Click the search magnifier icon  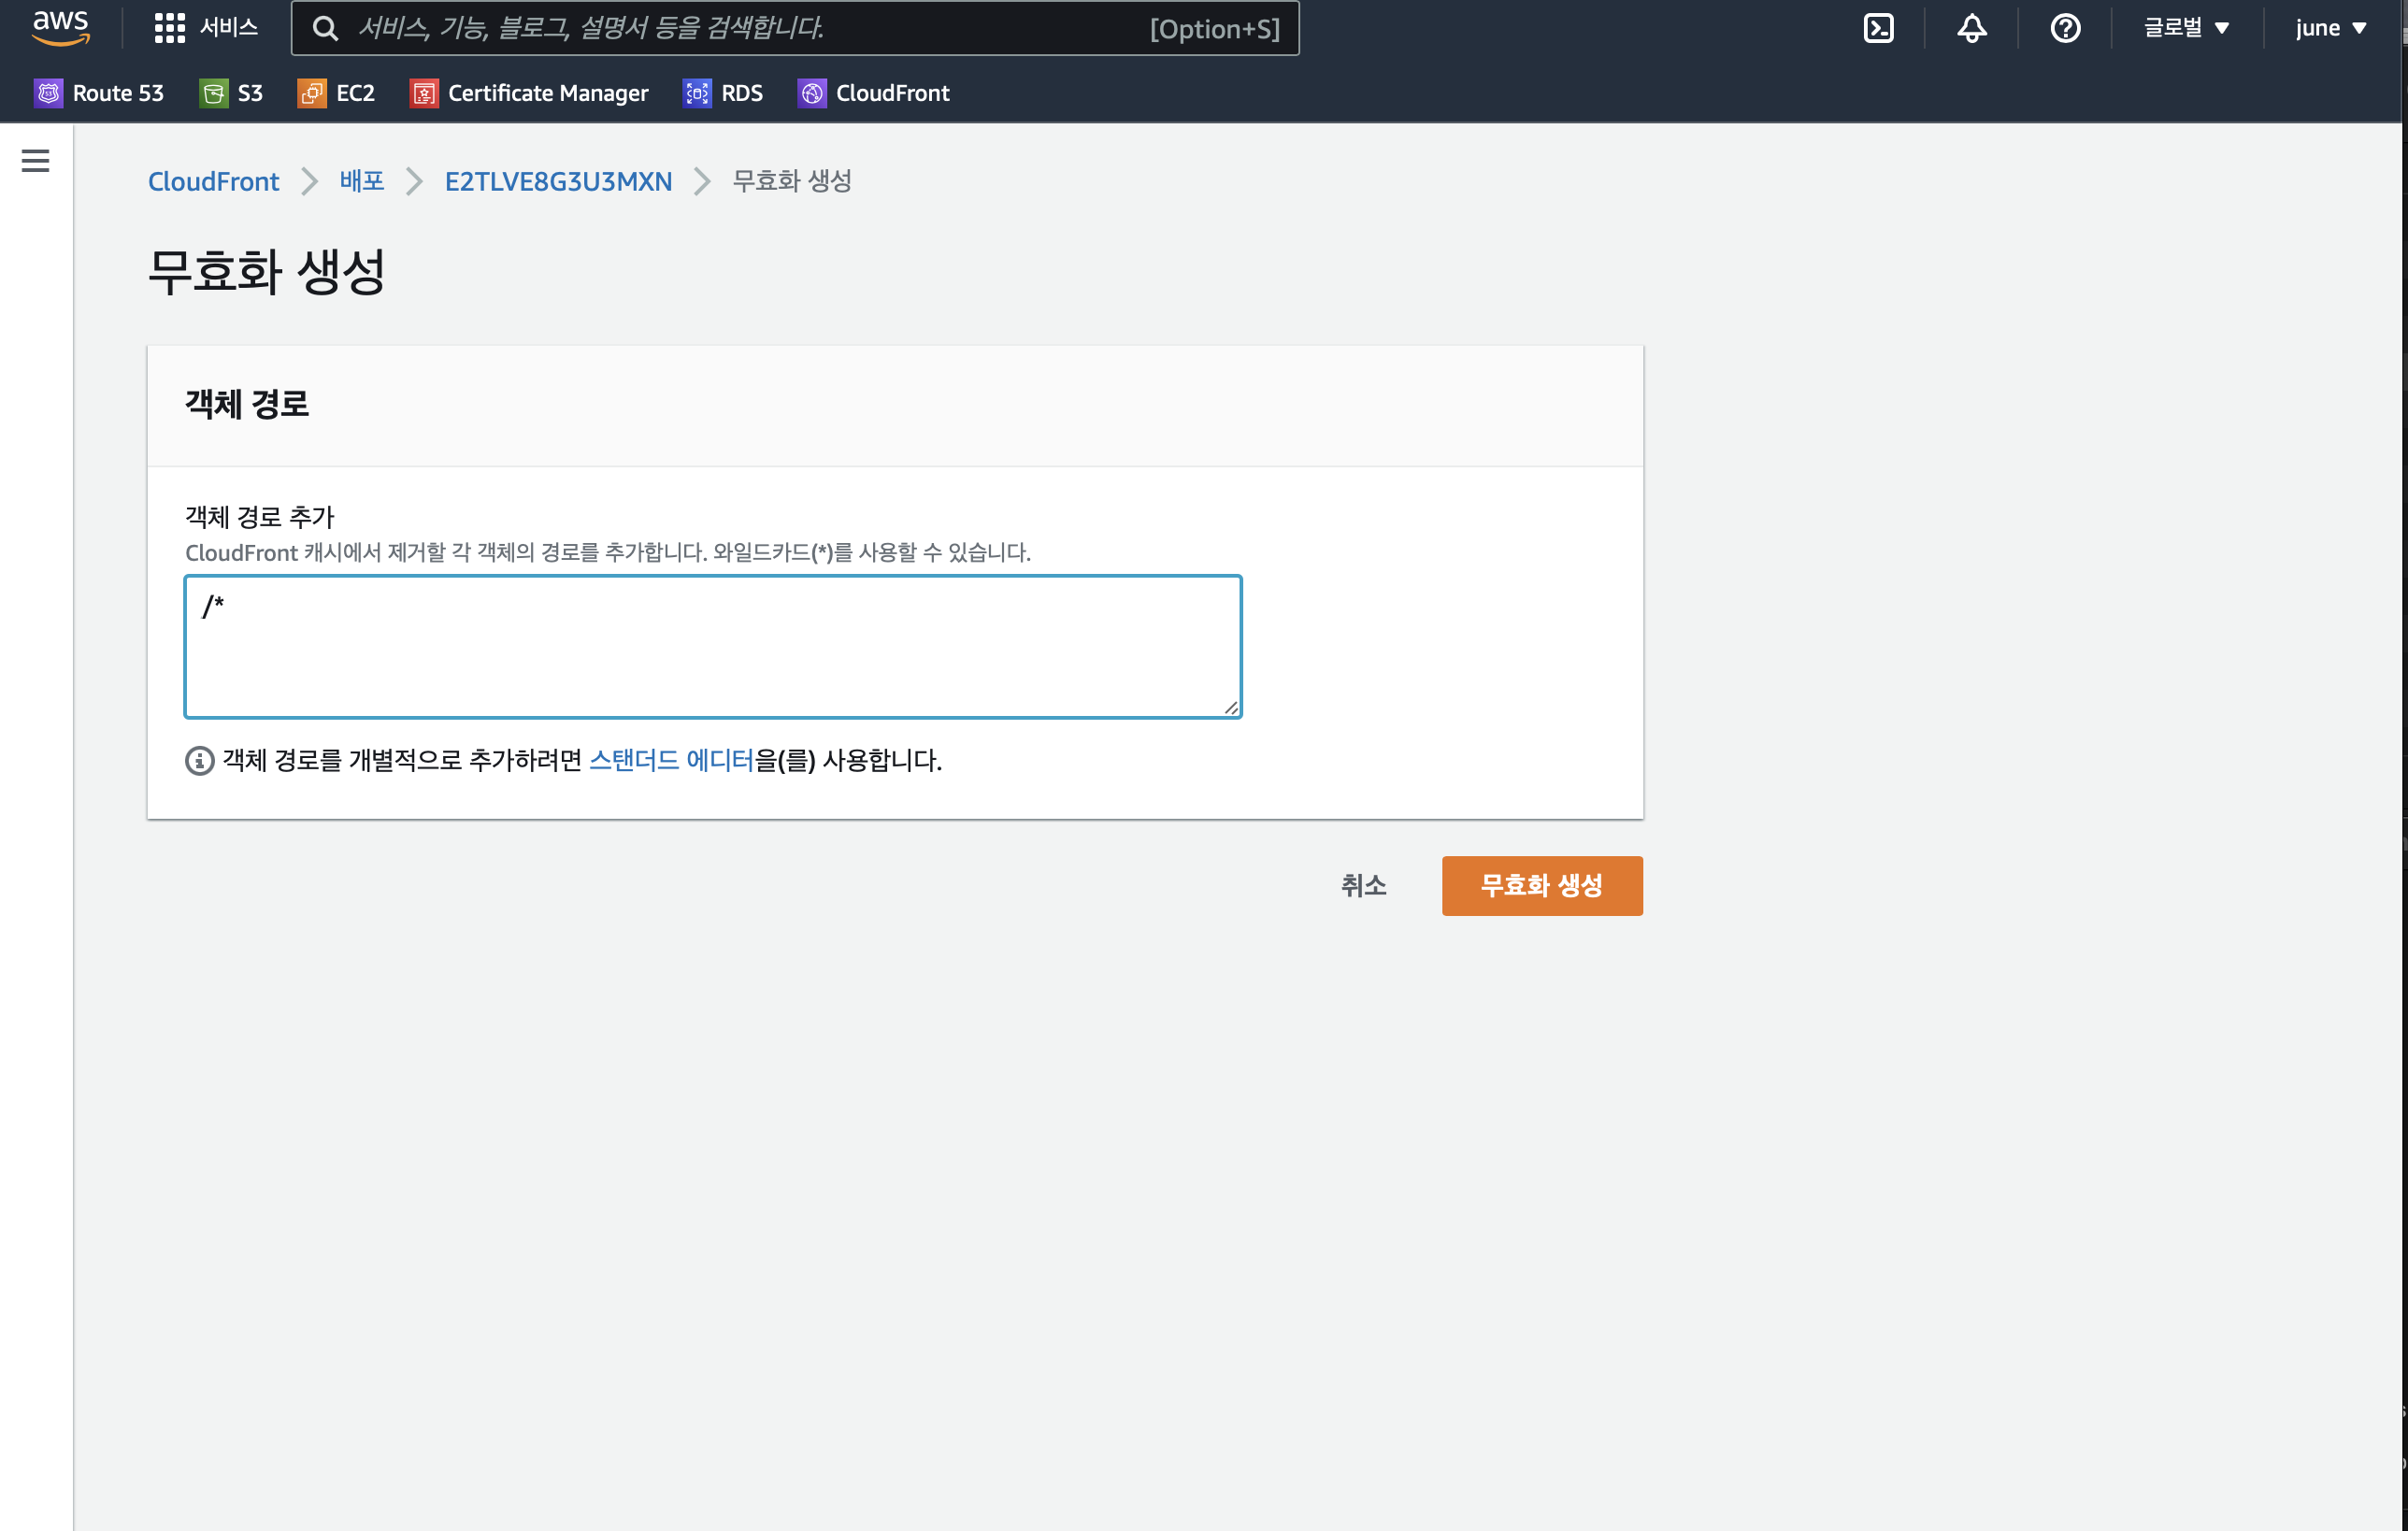point(325,28)
